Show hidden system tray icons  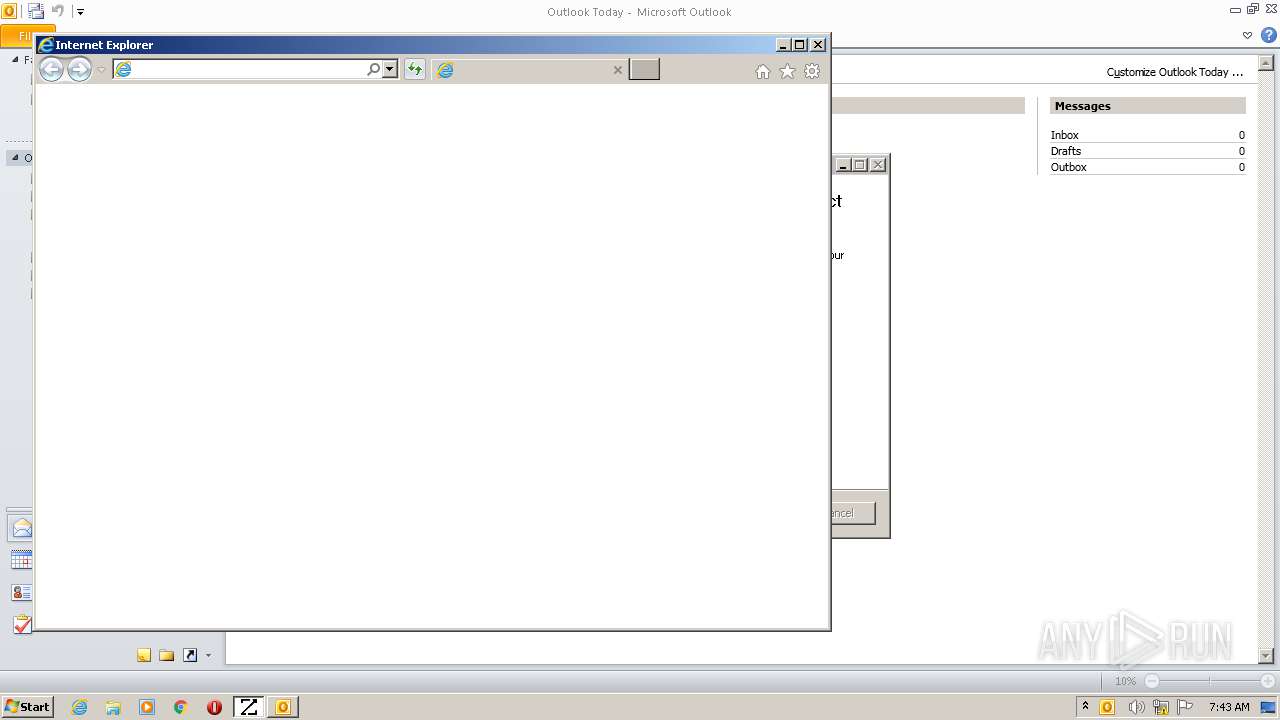click(1085, 707)
